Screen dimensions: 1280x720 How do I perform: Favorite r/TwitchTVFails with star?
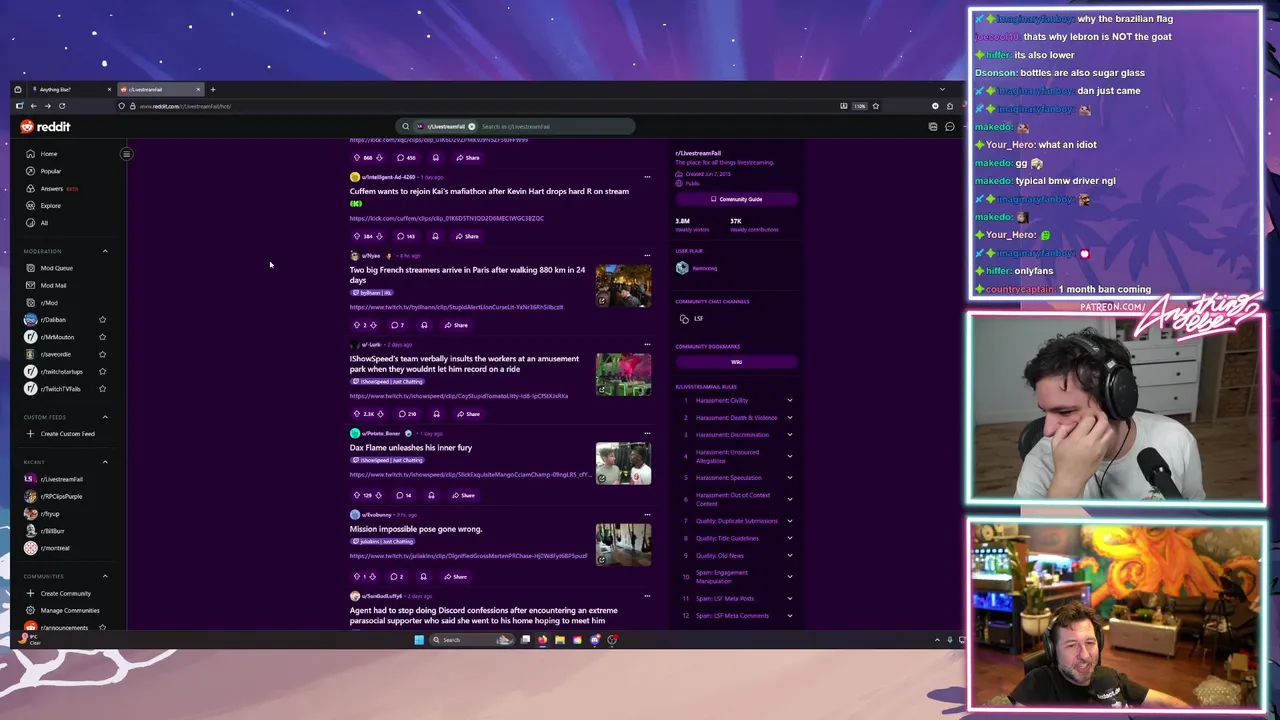102,388
